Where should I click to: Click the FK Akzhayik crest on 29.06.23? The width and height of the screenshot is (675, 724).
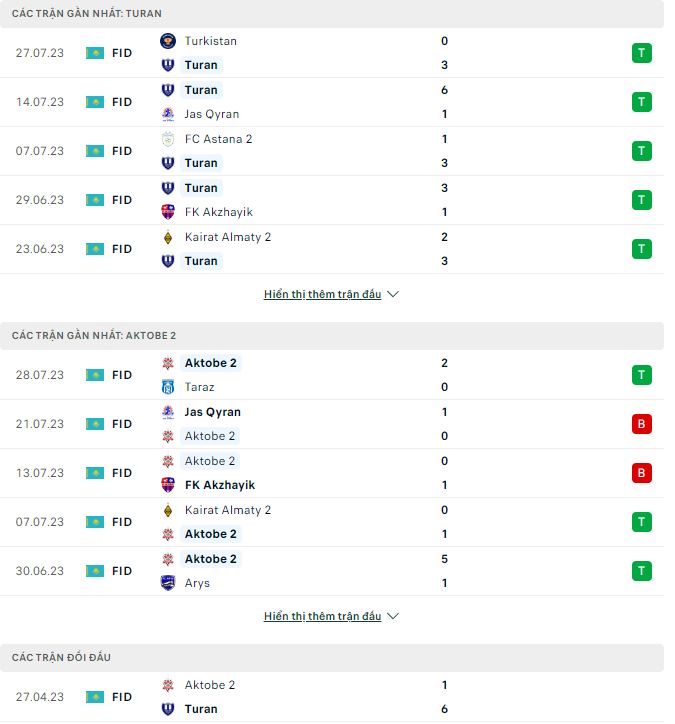pos(168,212)
